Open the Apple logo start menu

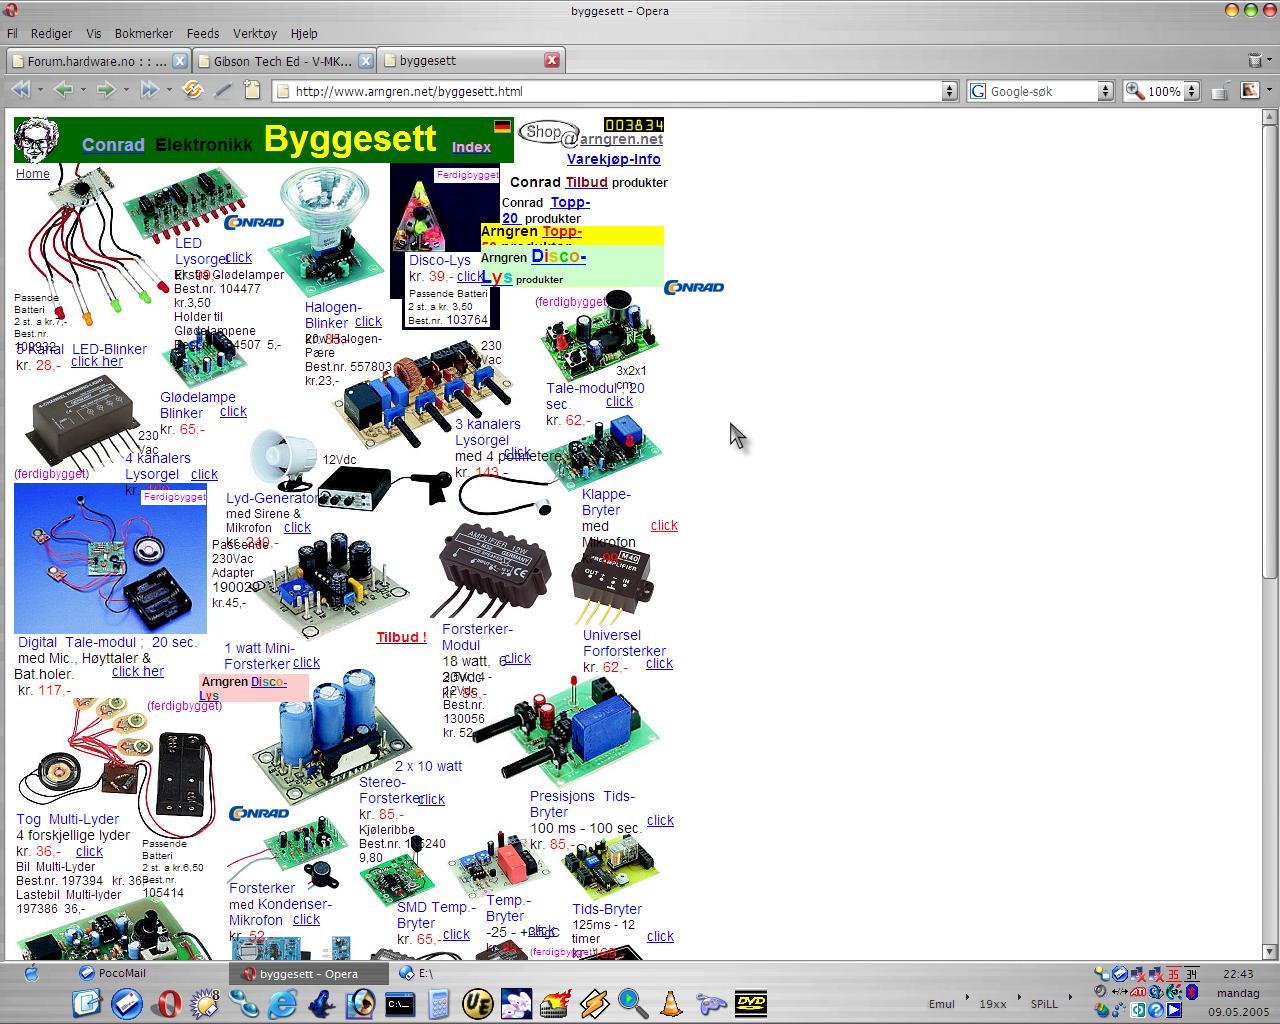coord(30,972)
